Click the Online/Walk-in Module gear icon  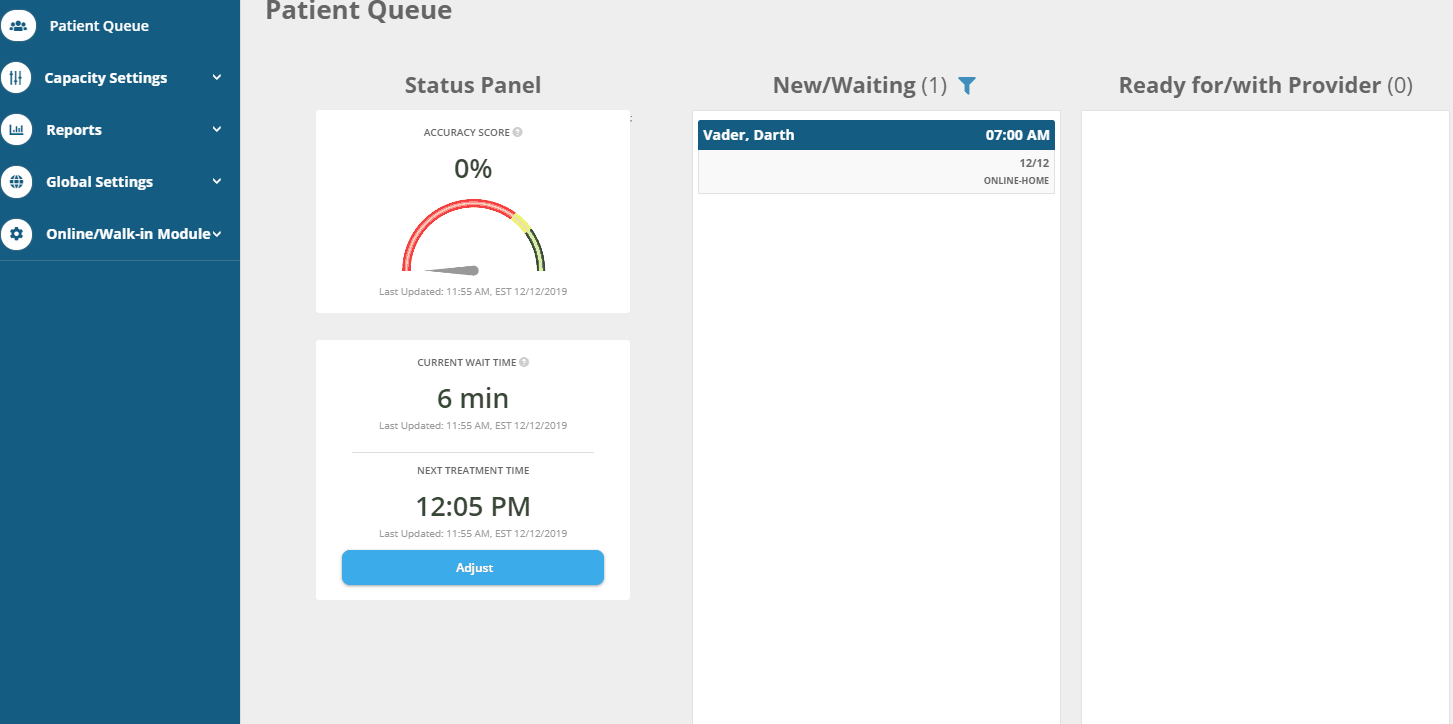click(x=16, y=234)
